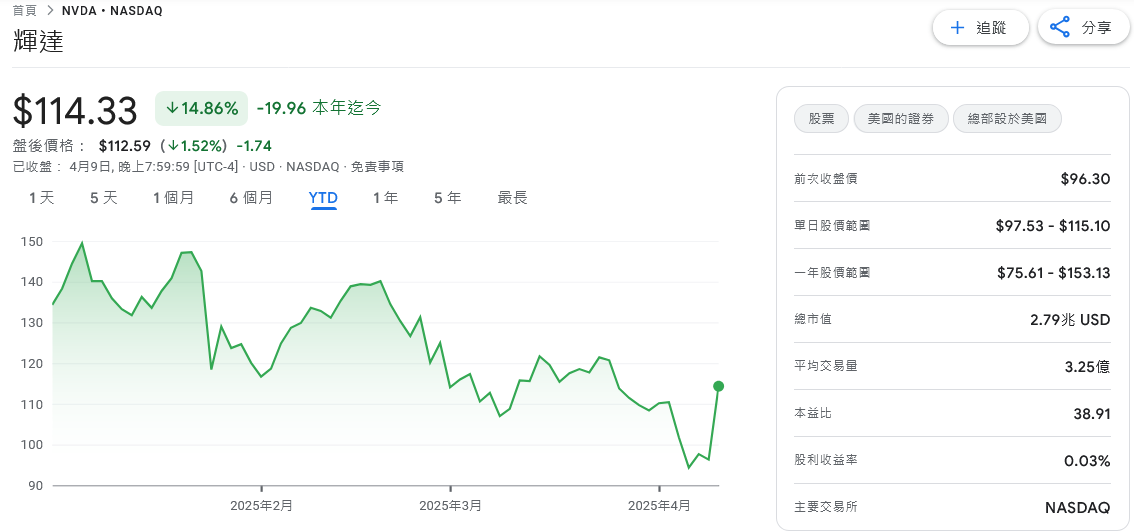The image size is (1134, 532).
Task: Click the breadcrumb chevron after 首頁
Action: tap(50, 11)
